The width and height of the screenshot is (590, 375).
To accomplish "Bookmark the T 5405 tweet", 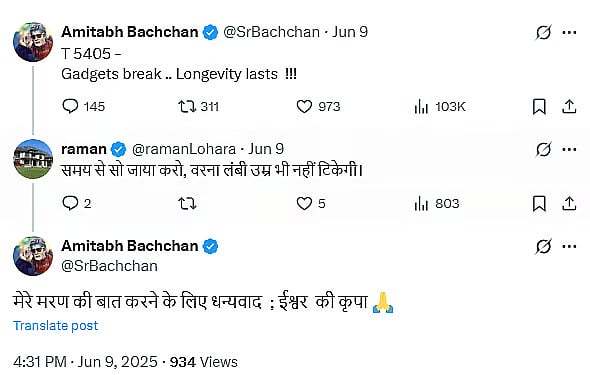I will point(539,106).
